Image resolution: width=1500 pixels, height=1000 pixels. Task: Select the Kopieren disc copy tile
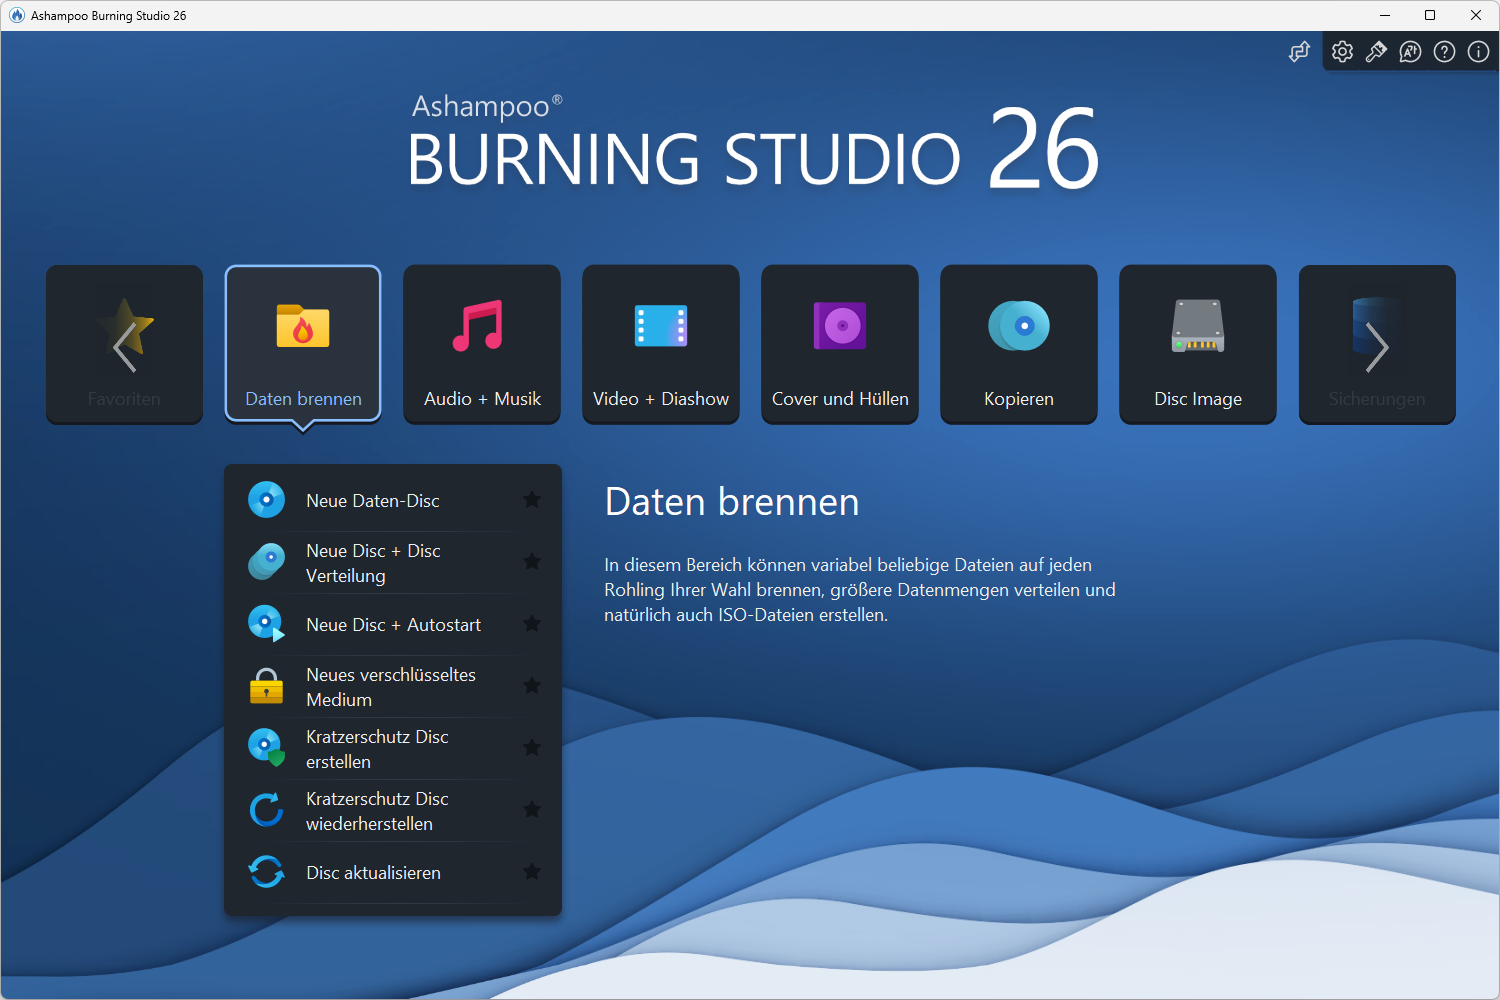(1019, 344)
